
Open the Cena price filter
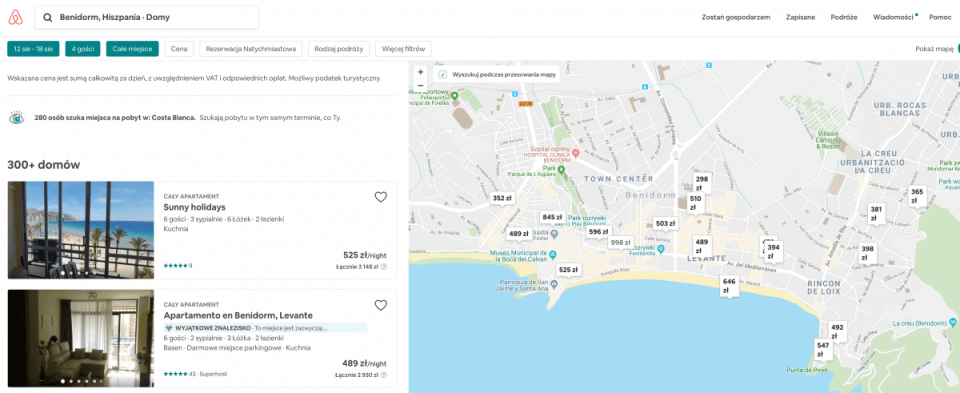179,49
